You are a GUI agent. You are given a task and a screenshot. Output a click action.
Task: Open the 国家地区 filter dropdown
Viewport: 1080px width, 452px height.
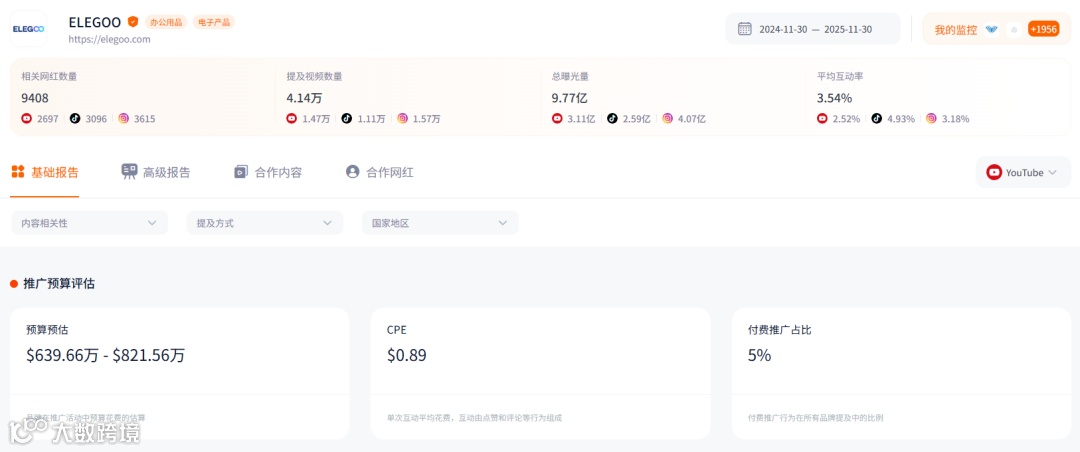(x=440, y=223)
